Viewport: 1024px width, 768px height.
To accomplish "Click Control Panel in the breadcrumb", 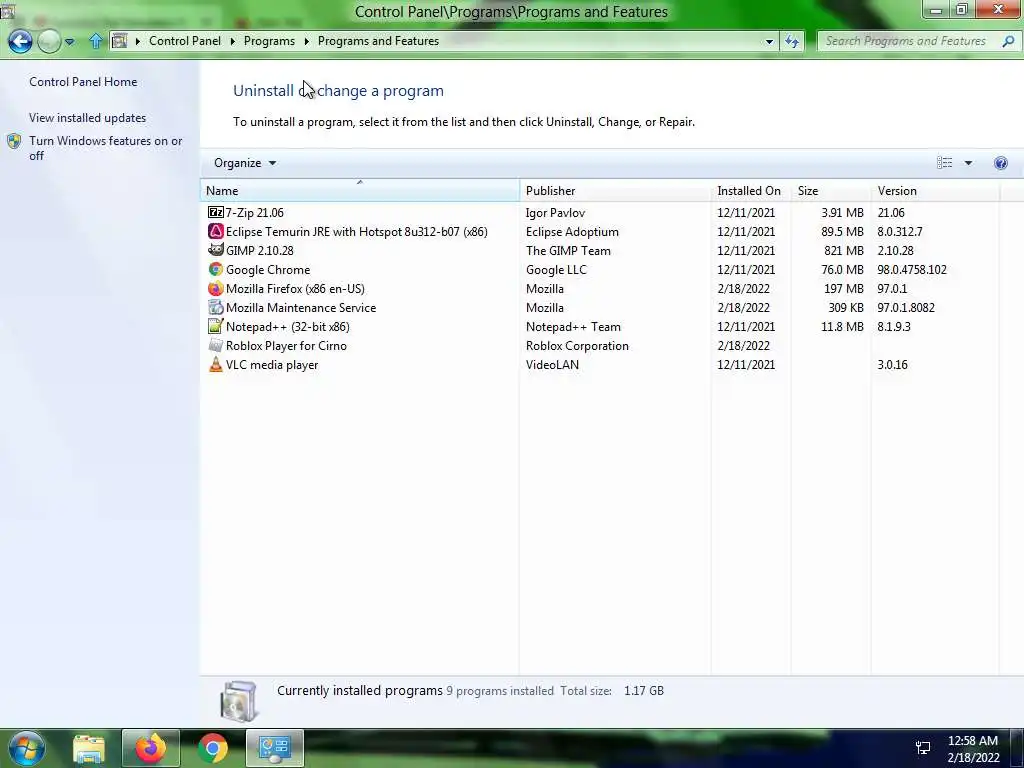I will 185,41.
